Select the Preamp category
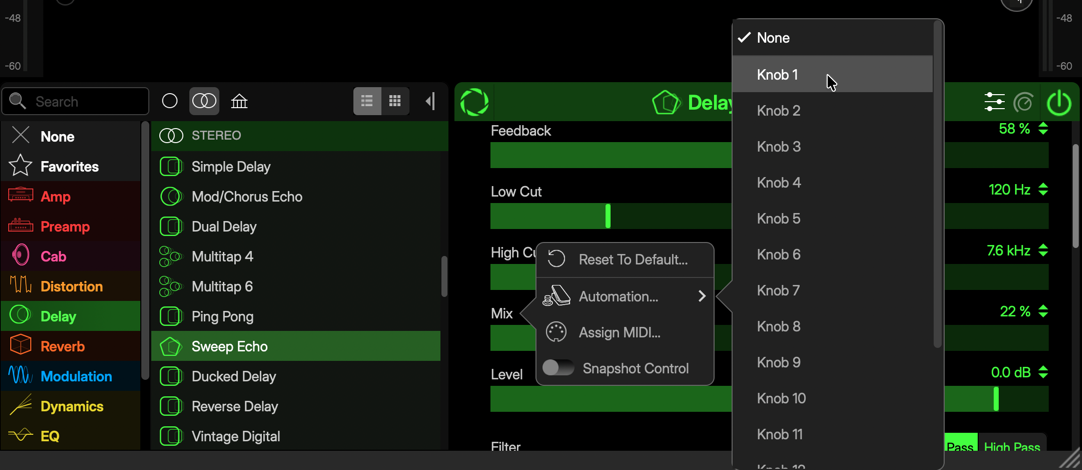Screen dimensions: 1082x470 tap(70, 226)
